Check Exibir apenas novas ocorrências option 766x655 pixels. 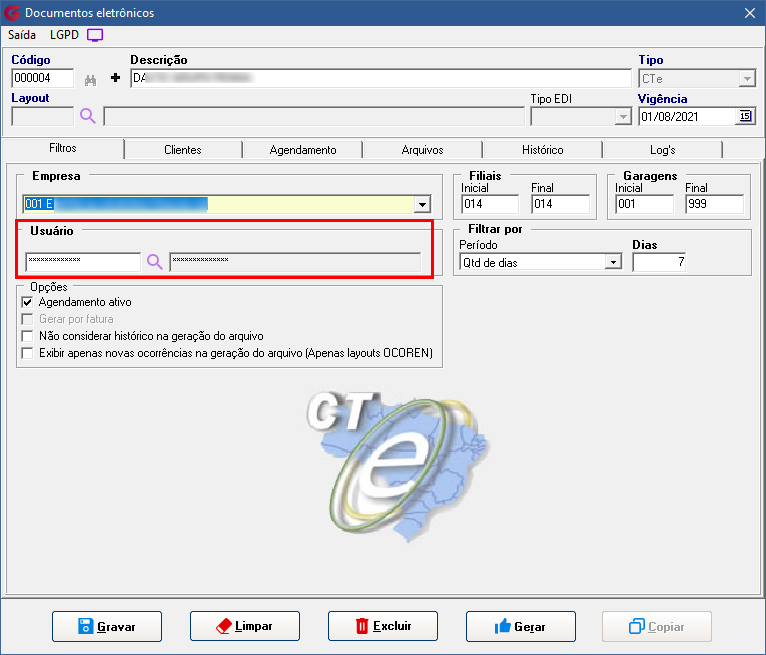coord(27,353)
